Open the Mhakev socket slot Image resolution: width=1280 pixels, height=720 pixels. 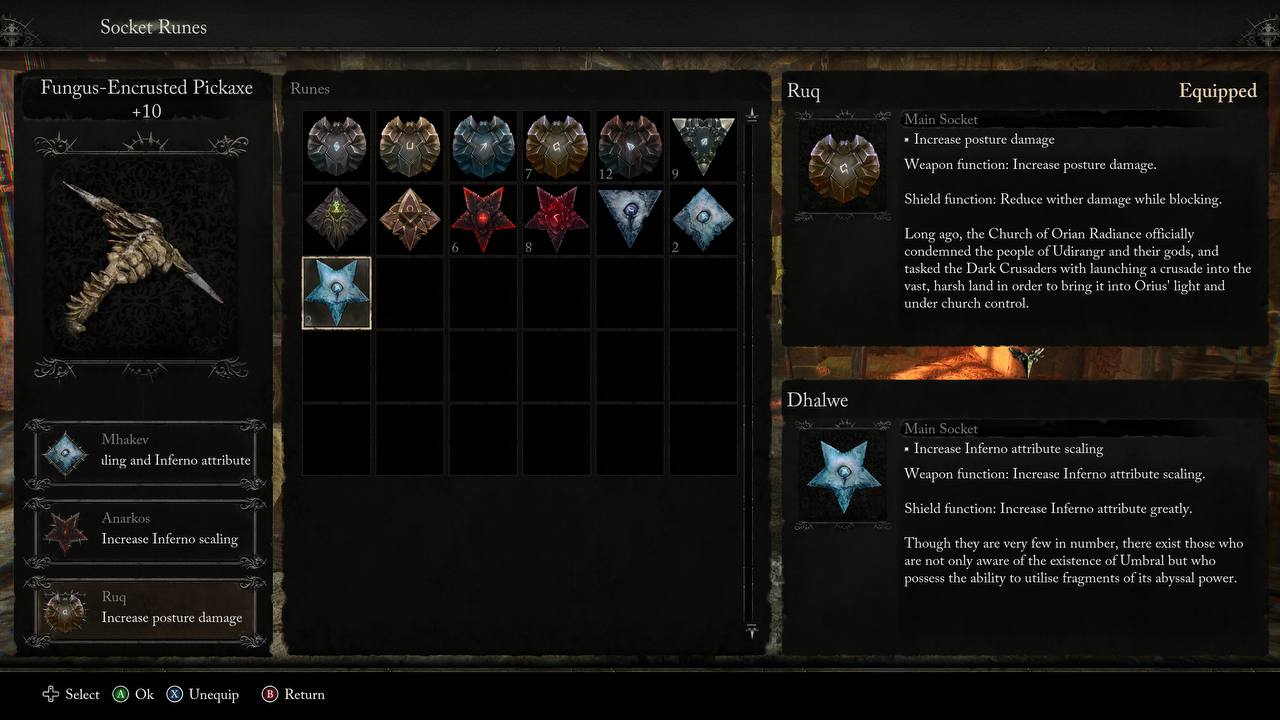[x=146, y=454]
